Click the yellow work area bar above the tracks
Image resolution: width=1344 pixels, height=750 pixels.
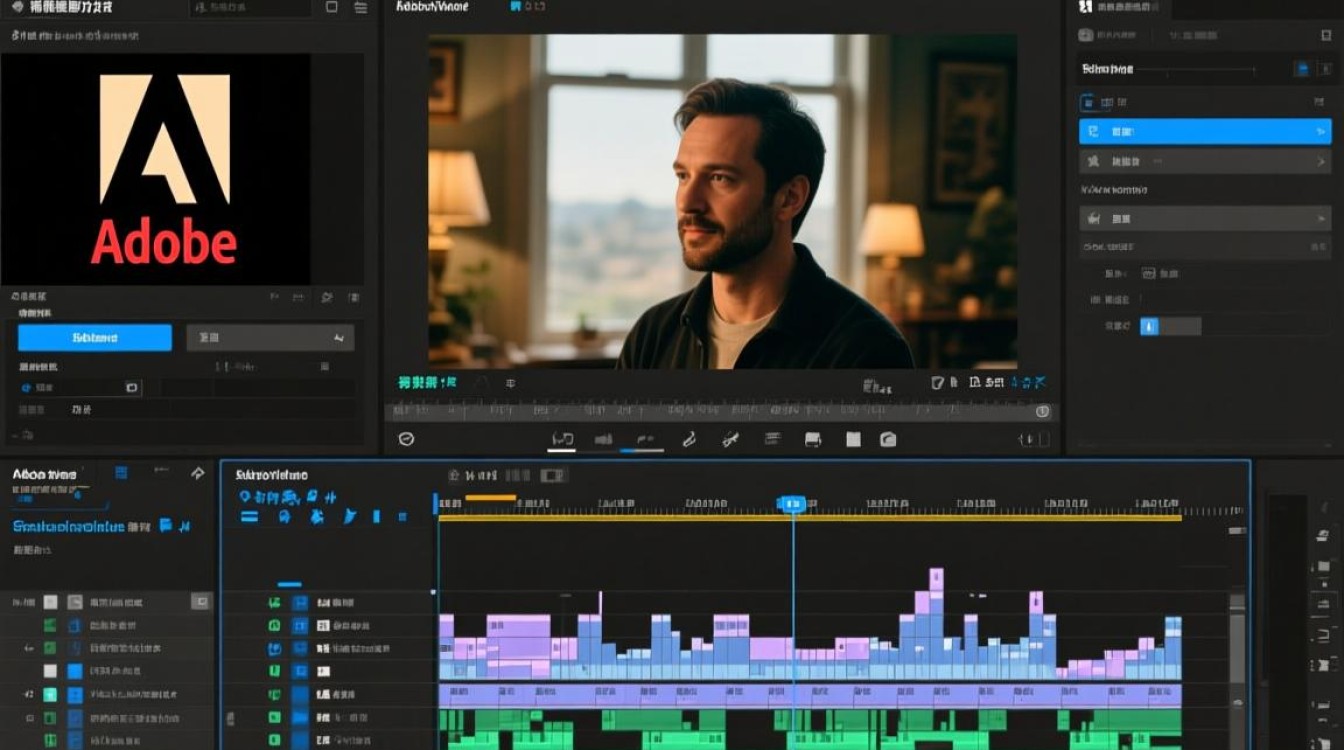[810, 518]
